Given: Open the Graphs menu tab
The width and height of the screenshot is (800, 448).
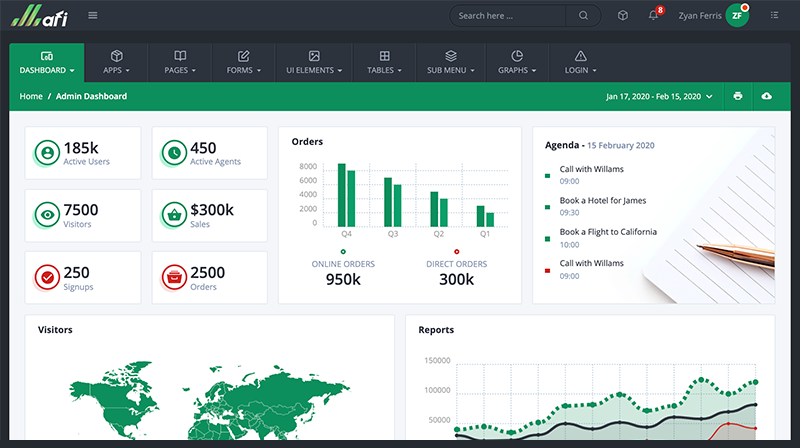Looking at the screenshot, I should [517, 62].
